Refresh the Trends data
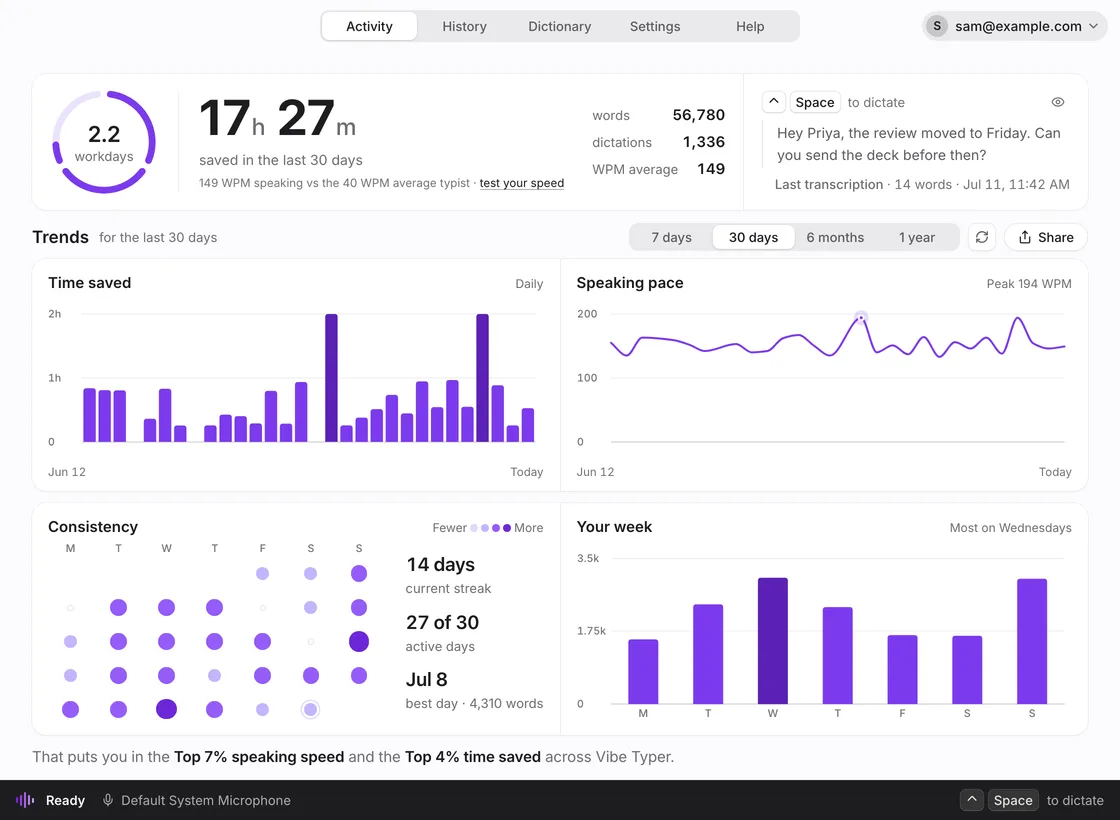This screenshot has height=820, width=1120. (x=981, y=237)
